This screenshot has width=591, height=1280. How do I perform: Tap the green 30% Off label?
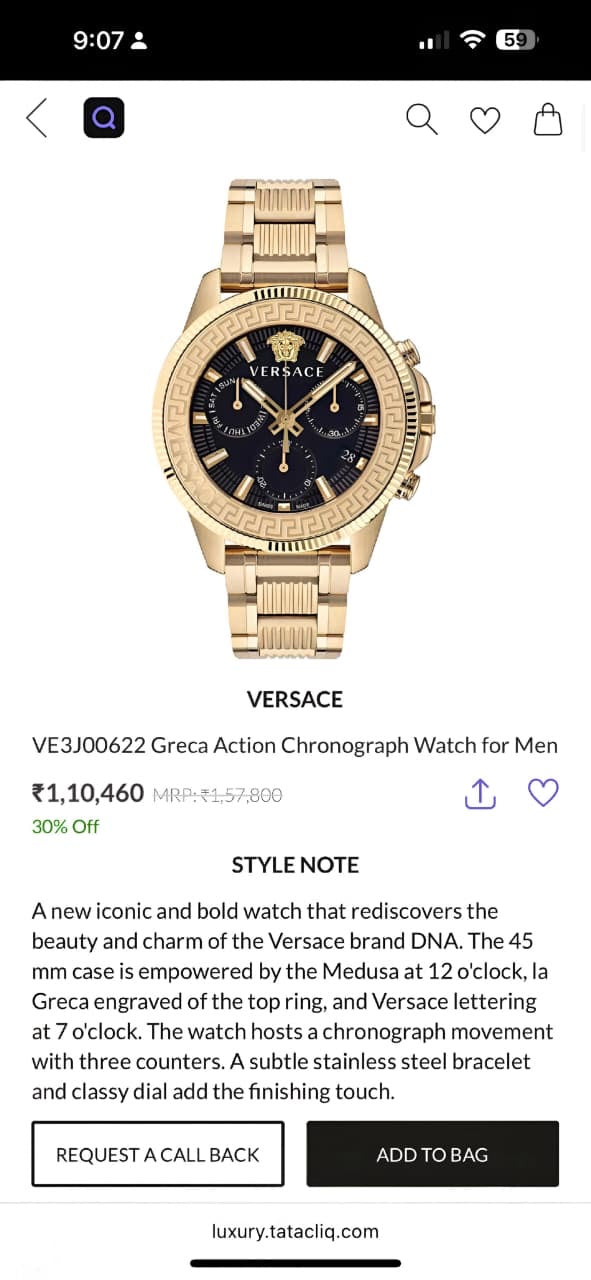click(65, 827)
